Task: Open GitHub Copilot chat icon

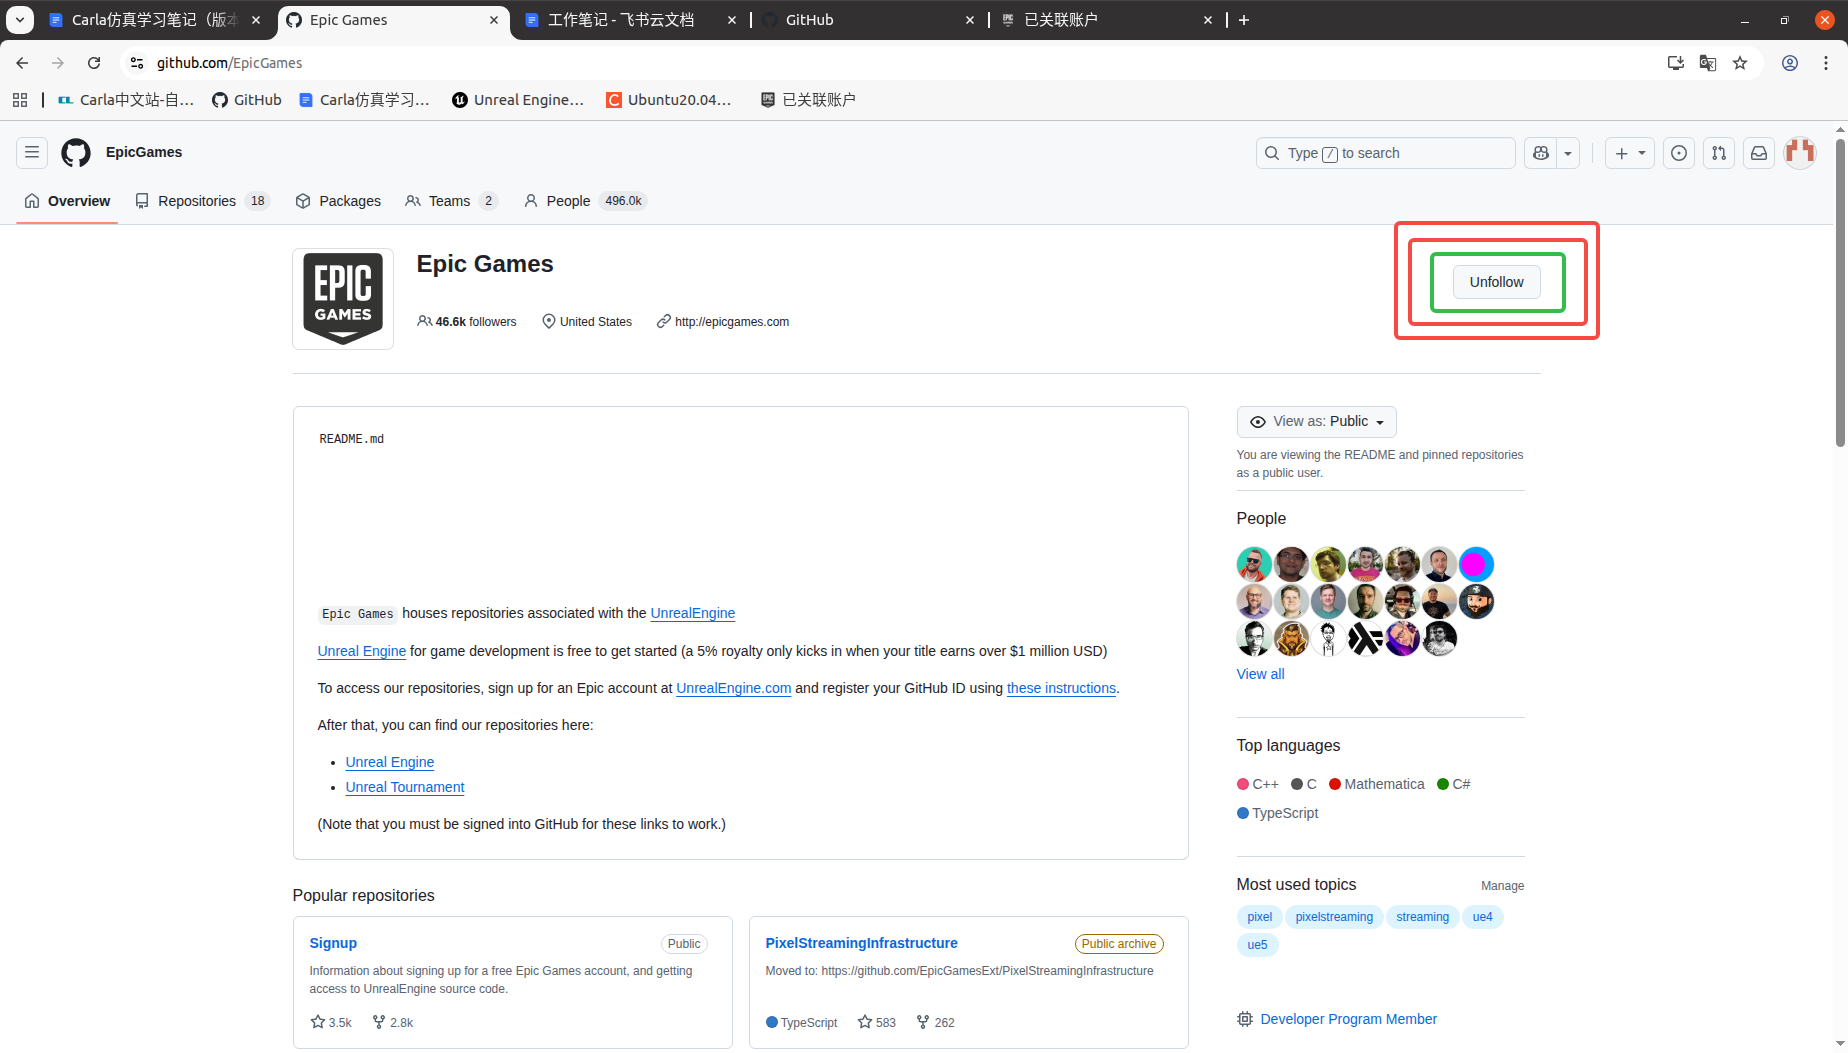Action: point(1541,153)
